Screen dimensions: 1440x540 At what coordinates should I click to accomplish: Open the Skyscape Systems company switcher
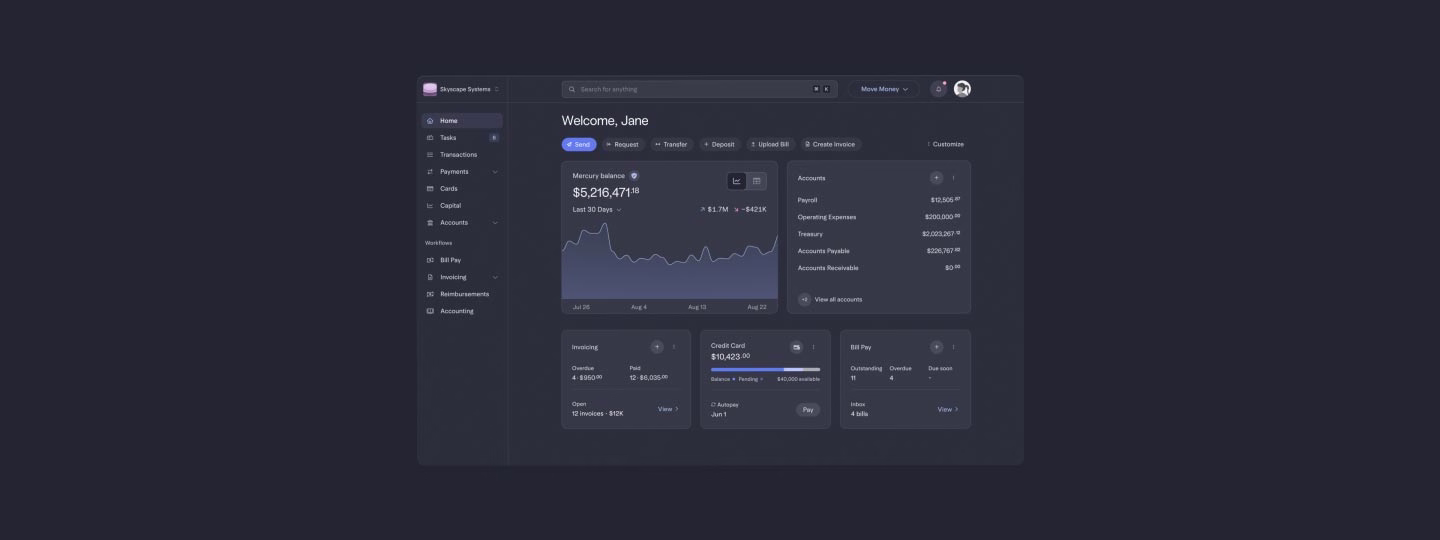coord(462,89)
